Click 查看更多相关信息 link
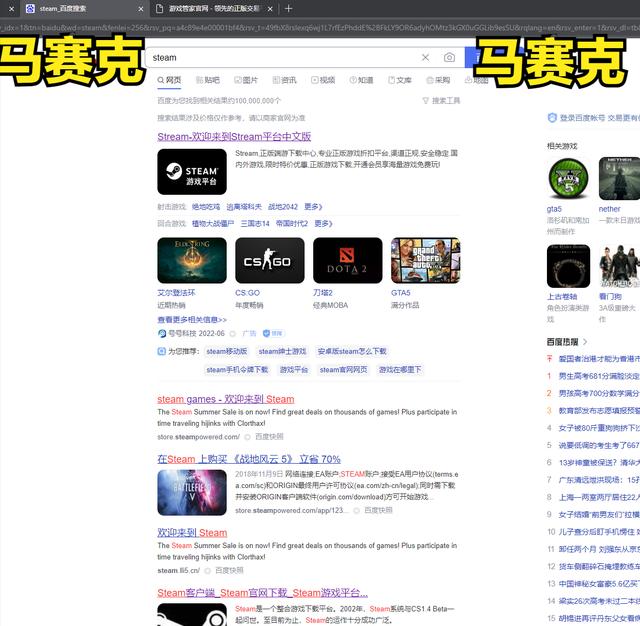Image resolution: width=640 pixels, height=626 pixels. point(192,320)
